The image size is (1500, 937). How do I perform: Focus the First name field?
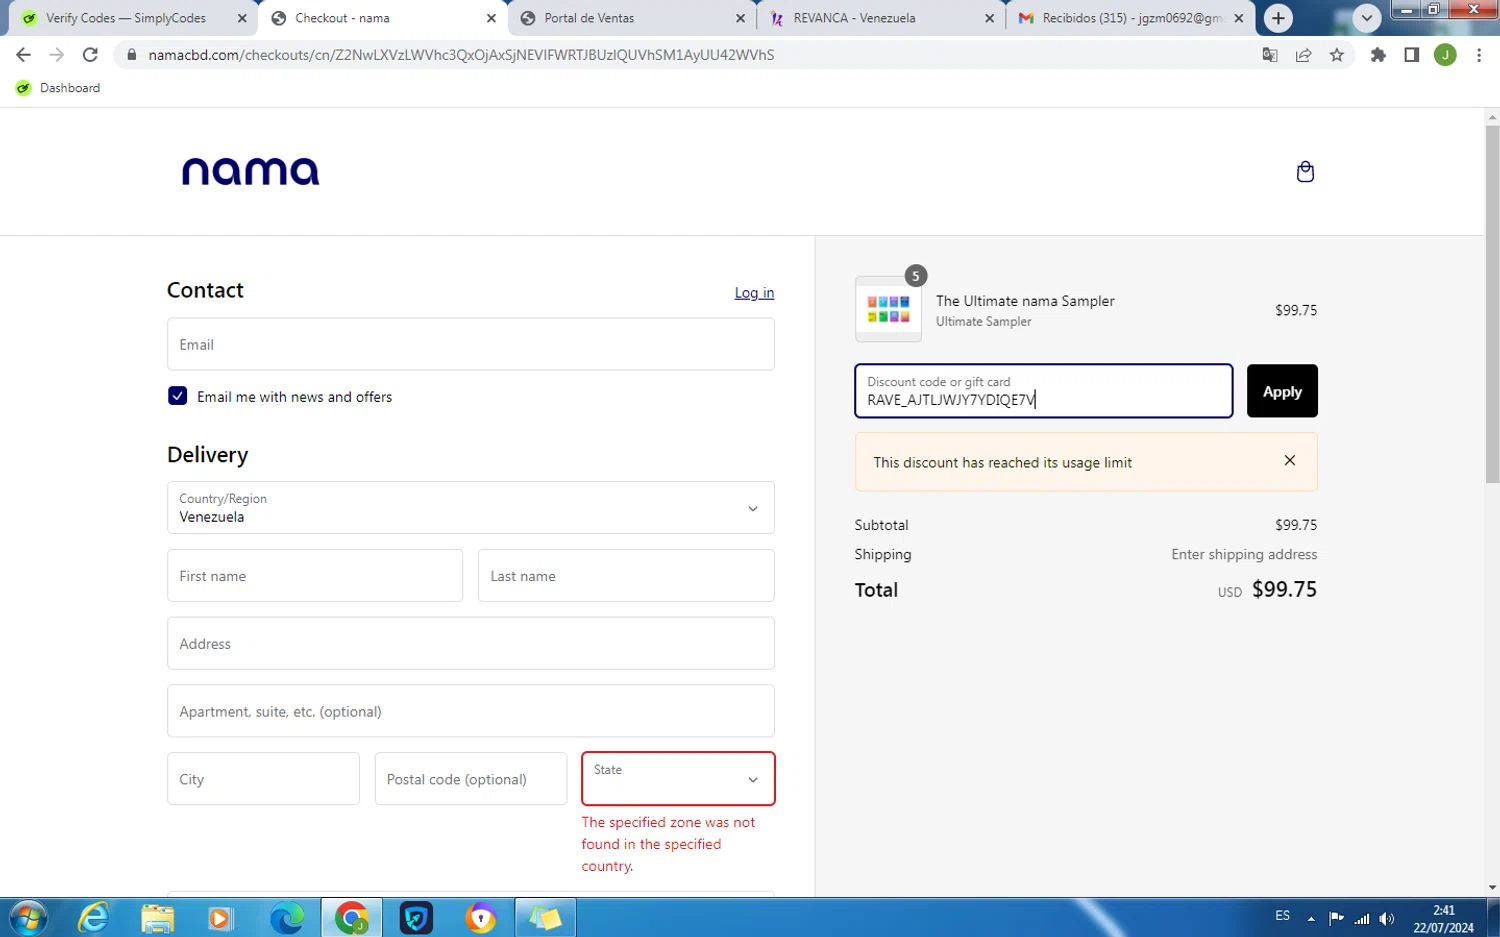(315, 576)
